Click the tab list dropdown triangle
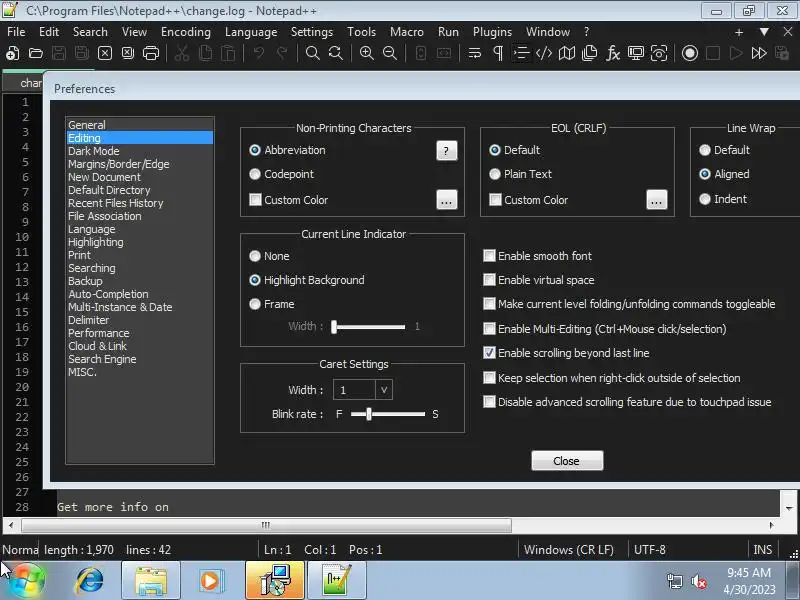 pos(764,32)
